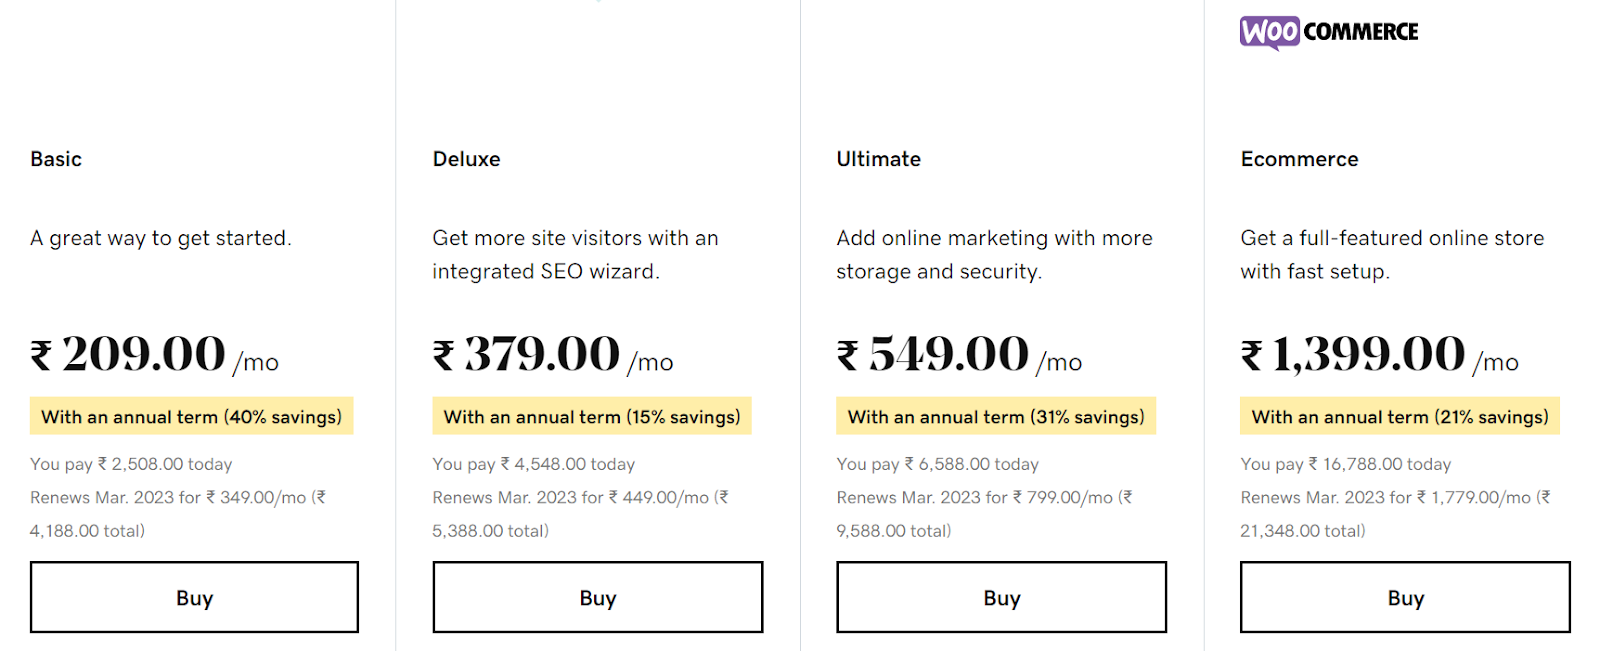Click the WooCommerce logo
Image resolution: width=1600 pixels, height=651 pixels.
pyautogui.click(x=1328, y=32)
